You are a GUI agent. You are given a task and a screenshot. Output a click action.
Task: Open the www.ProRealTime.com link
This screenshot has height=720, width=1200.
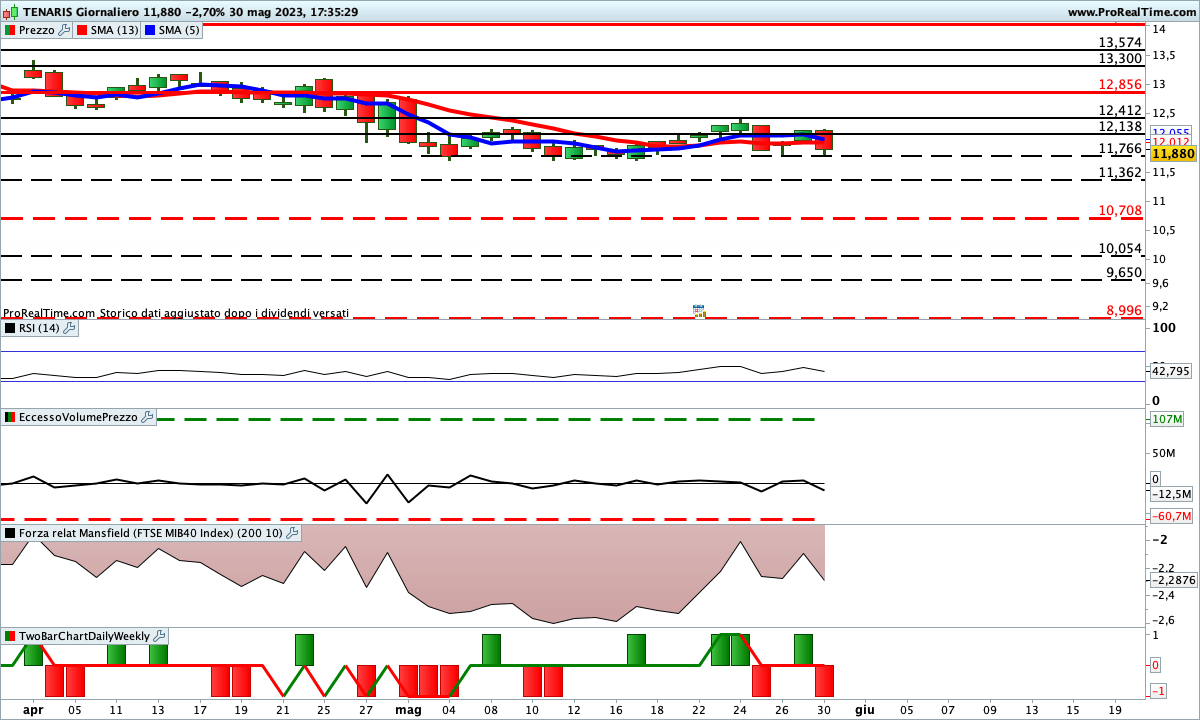pos(1131,11)
